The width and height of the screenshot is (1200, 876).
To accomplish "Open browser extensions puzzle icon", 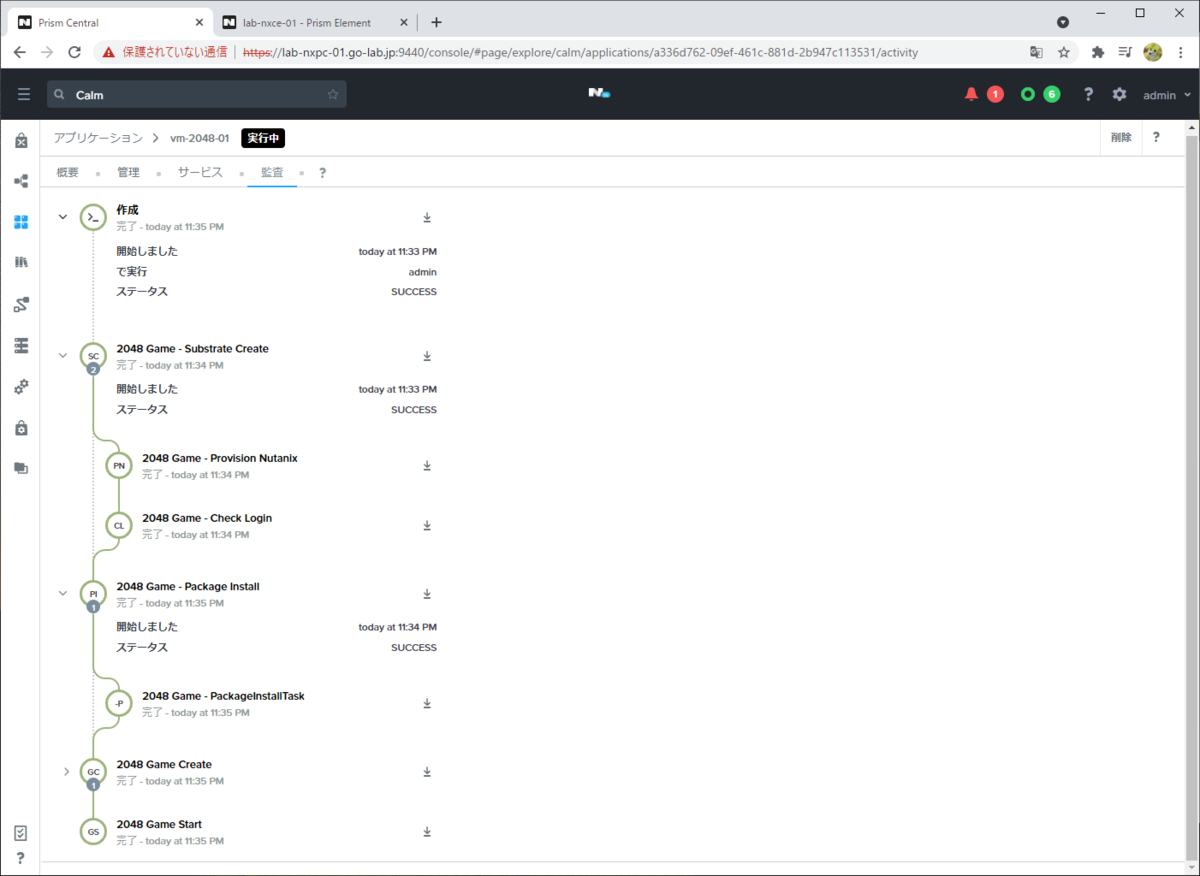I will [x=1097, y=52].
